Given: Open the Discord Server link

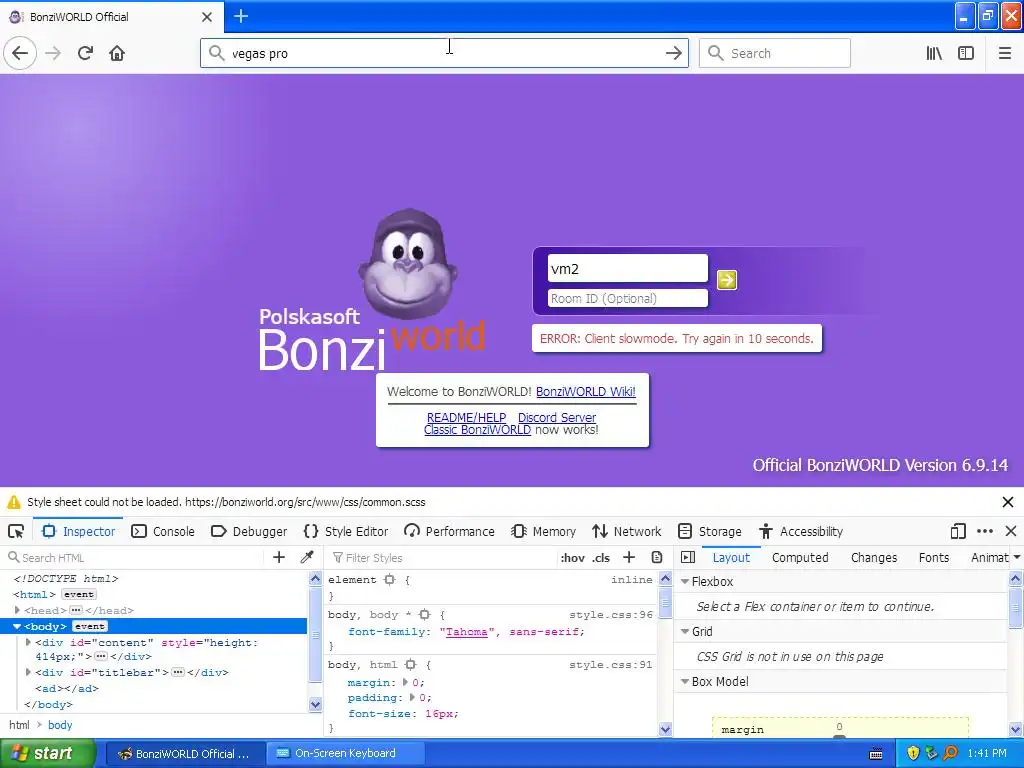Looking at the screenshot, I should (557, 417).
